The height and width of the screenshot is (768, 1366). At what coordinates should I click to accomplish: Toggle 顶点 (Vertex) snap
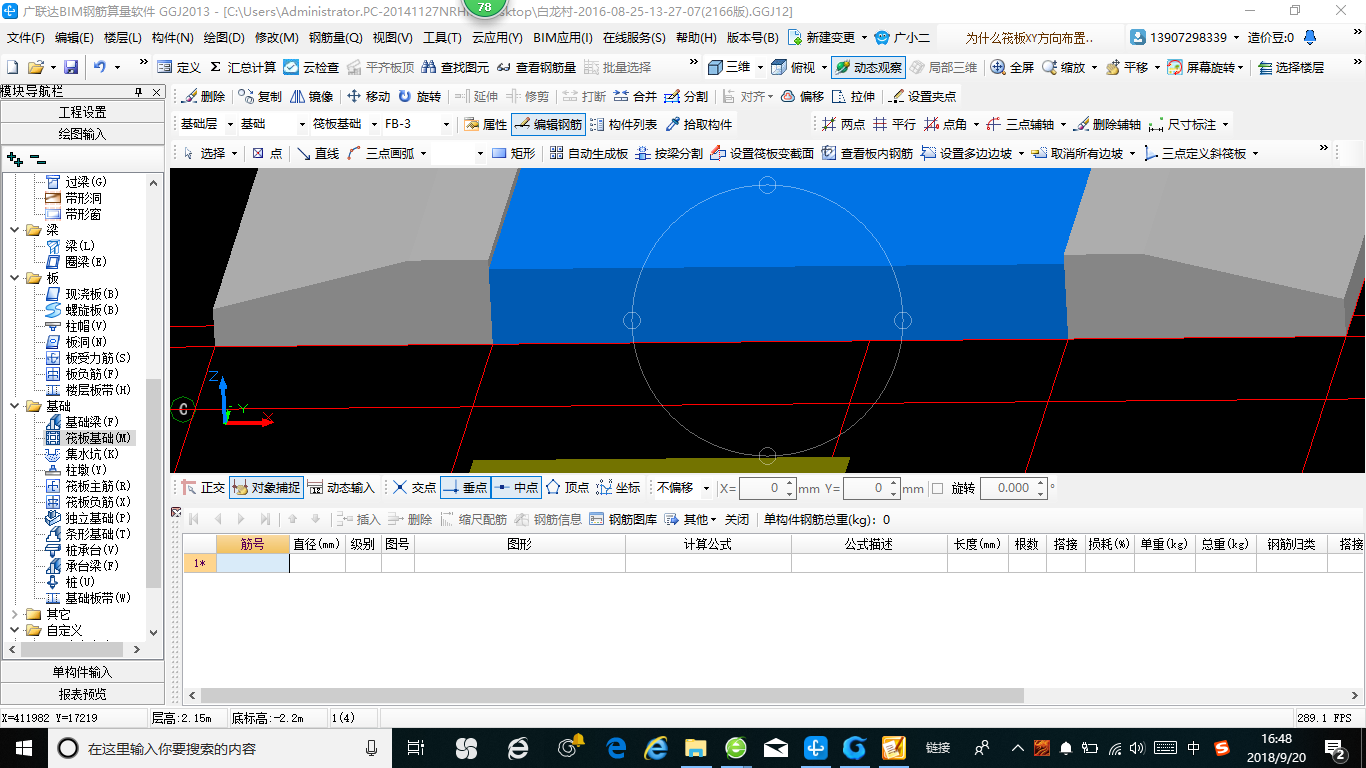pyautogui.click(x=567, y=488)
